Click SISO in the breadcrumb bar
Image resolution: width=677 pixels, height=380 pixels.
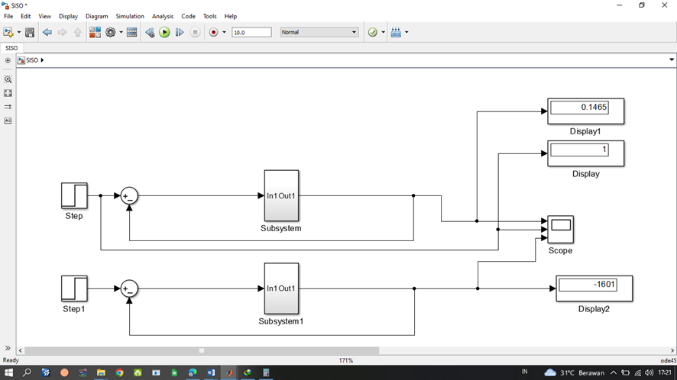pyautogui.click(x=32, y=60)
